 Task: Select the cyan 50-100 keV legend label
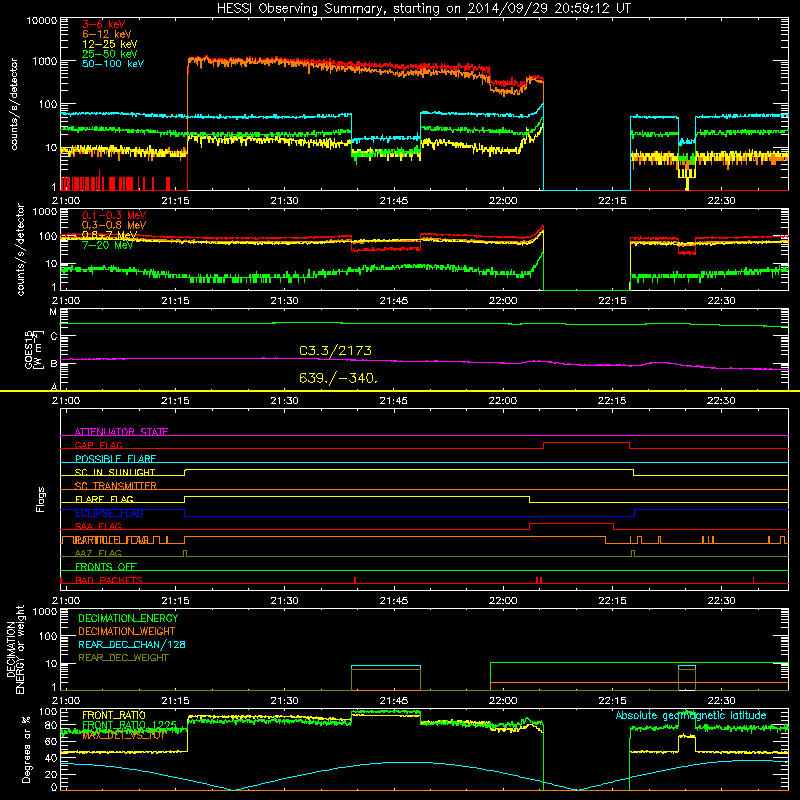[113, 64]
